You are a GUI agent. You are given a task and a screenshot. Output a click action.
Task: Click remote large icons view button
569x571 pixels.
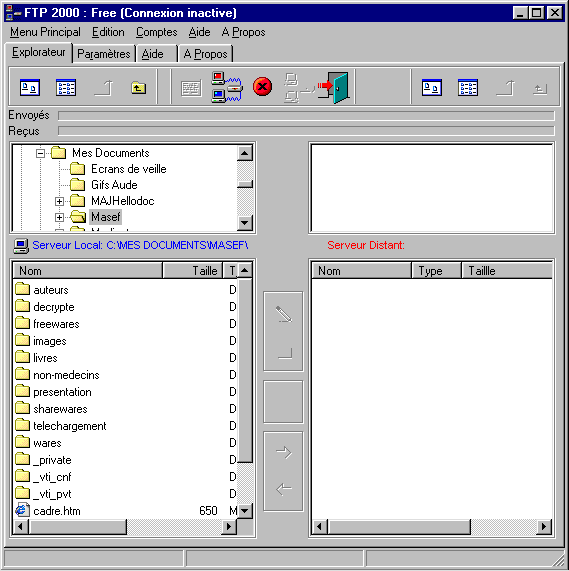click(431, 88)
